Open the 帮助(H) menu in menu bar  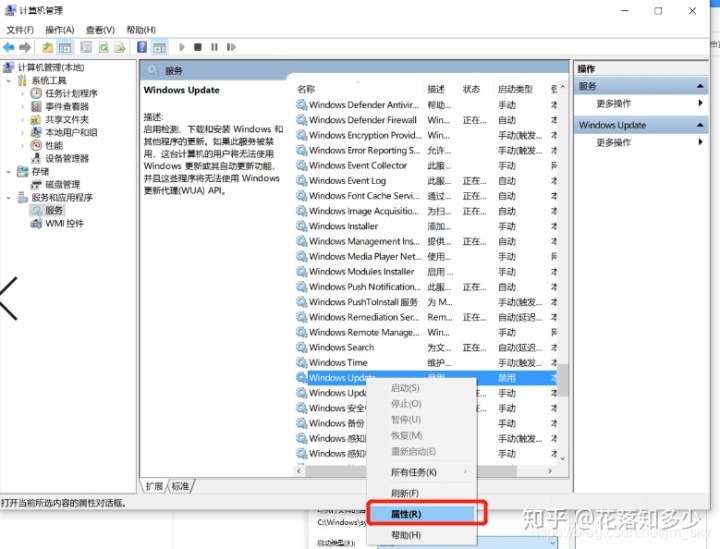141,30
